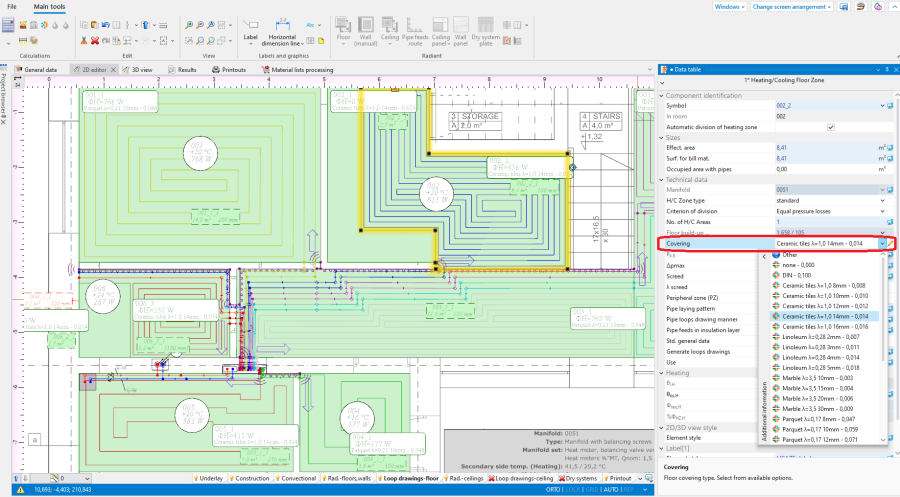Viewport: 900px width, 497px height.
Task: Toggle REP mode in status bar
Action: [629, 490]
